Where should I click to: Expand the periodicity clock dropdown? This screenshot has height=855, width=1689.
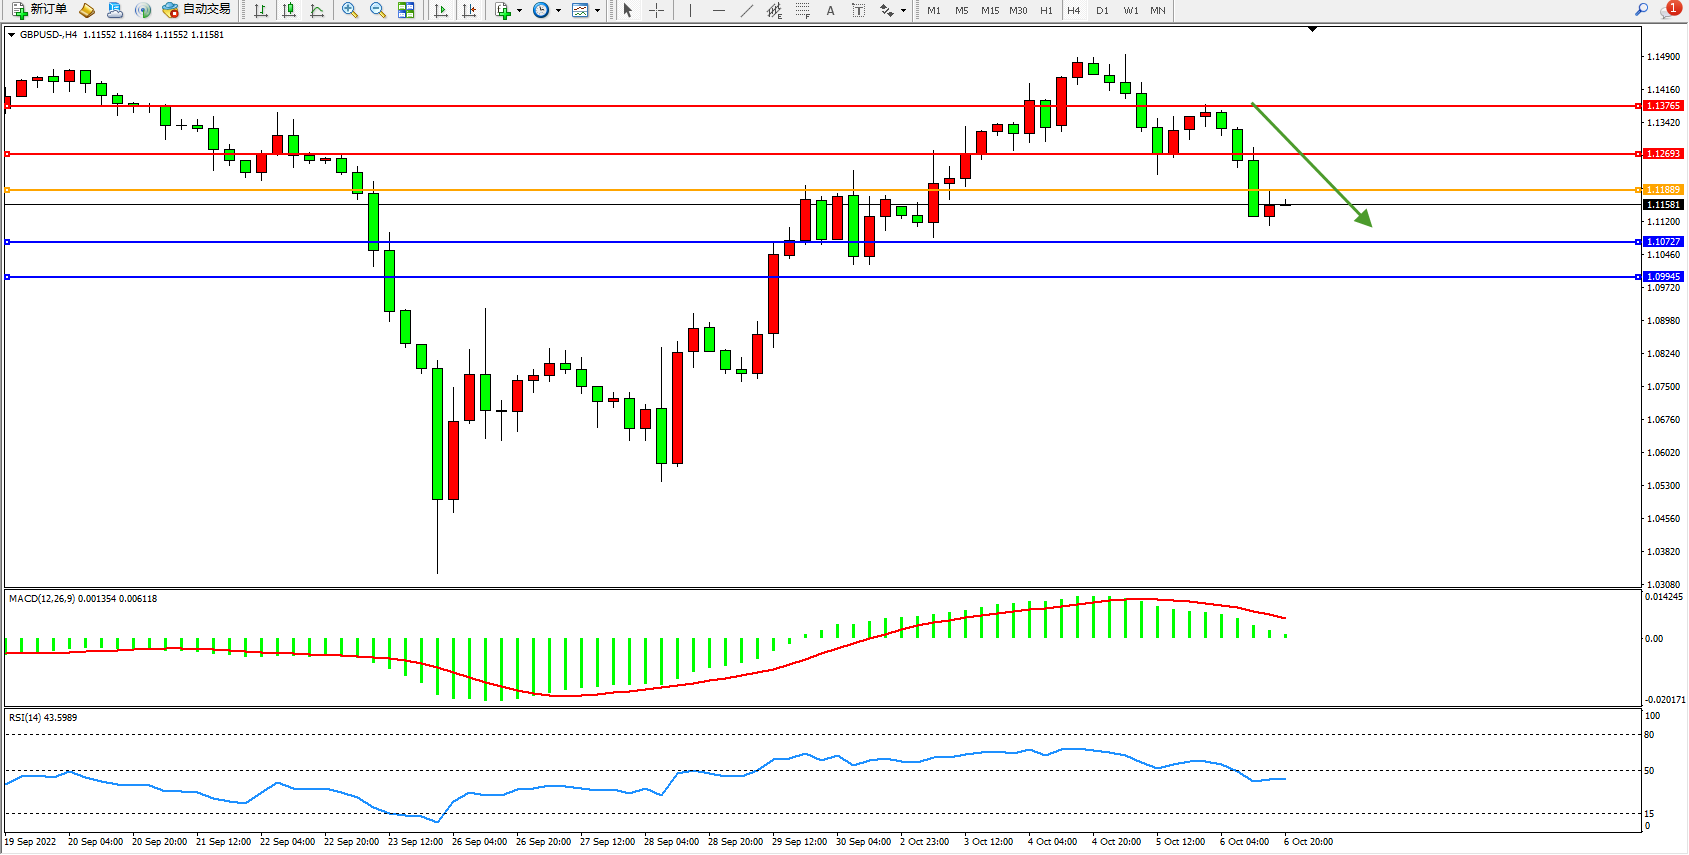coord(558,10)
